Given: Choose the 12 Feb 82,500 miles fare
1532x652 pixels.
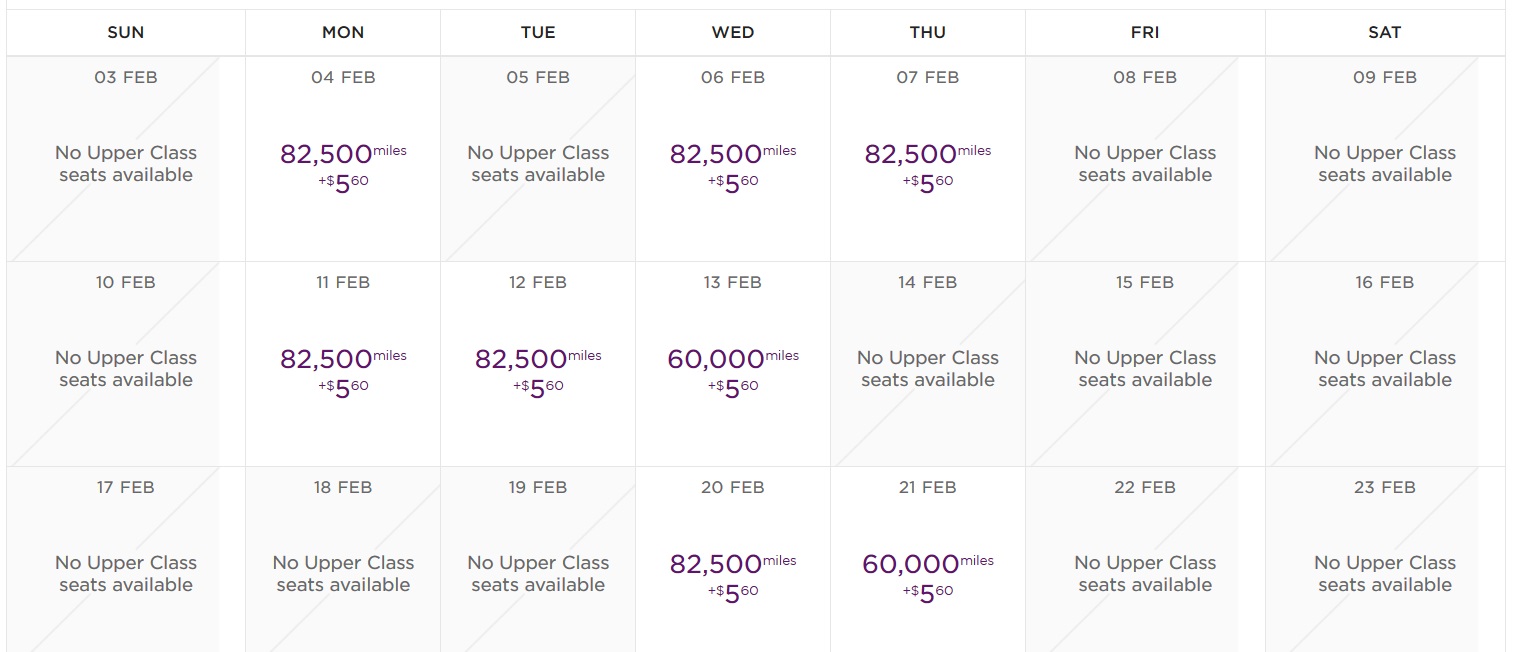Looking at the screenshot, I should point(538,372).
